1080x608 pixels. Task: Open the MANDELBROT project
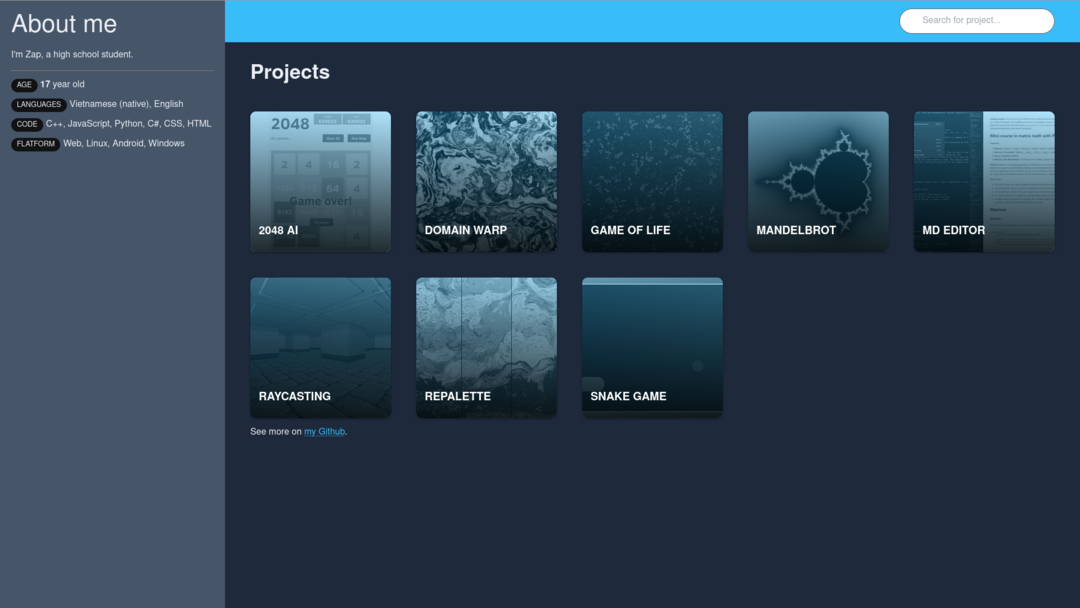pos(818,181)
